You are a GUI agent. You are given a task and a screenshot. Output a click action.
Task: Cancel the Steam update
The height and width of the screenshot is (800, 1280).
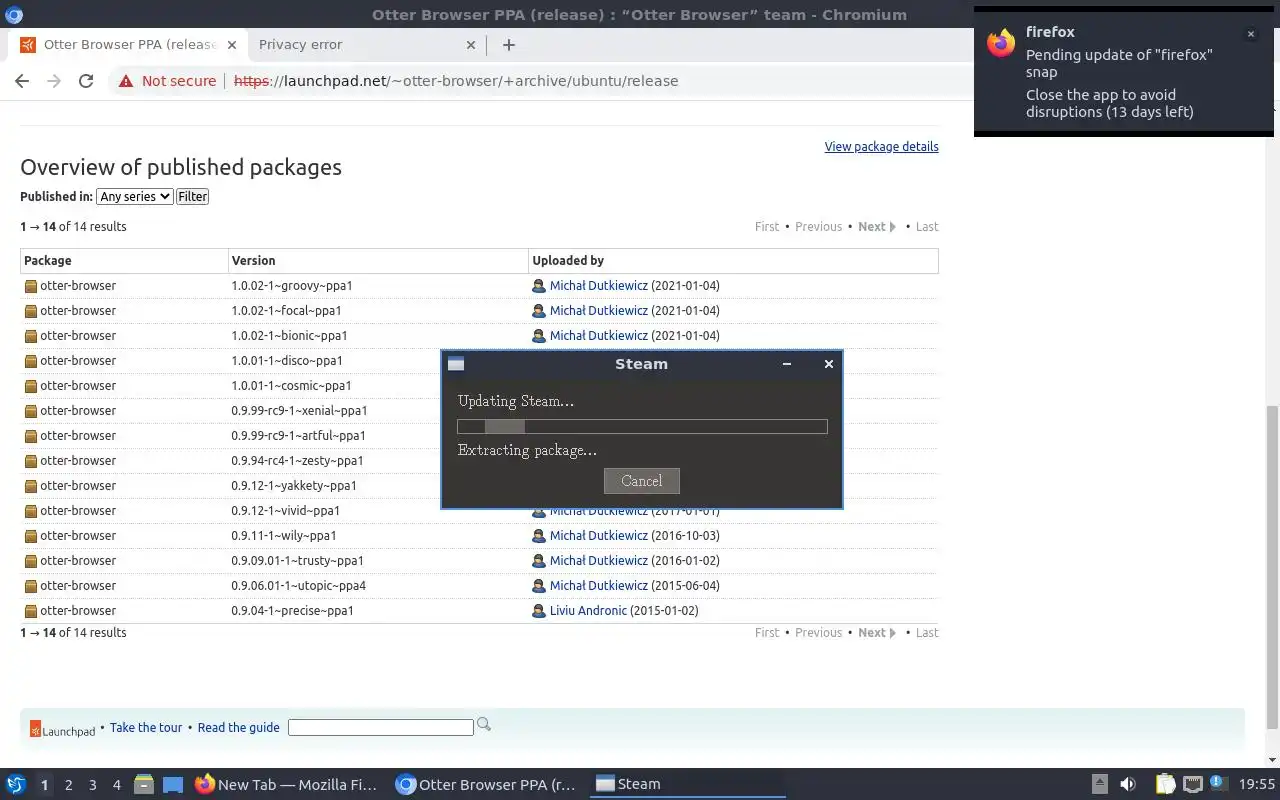click(x=641, y=481)
